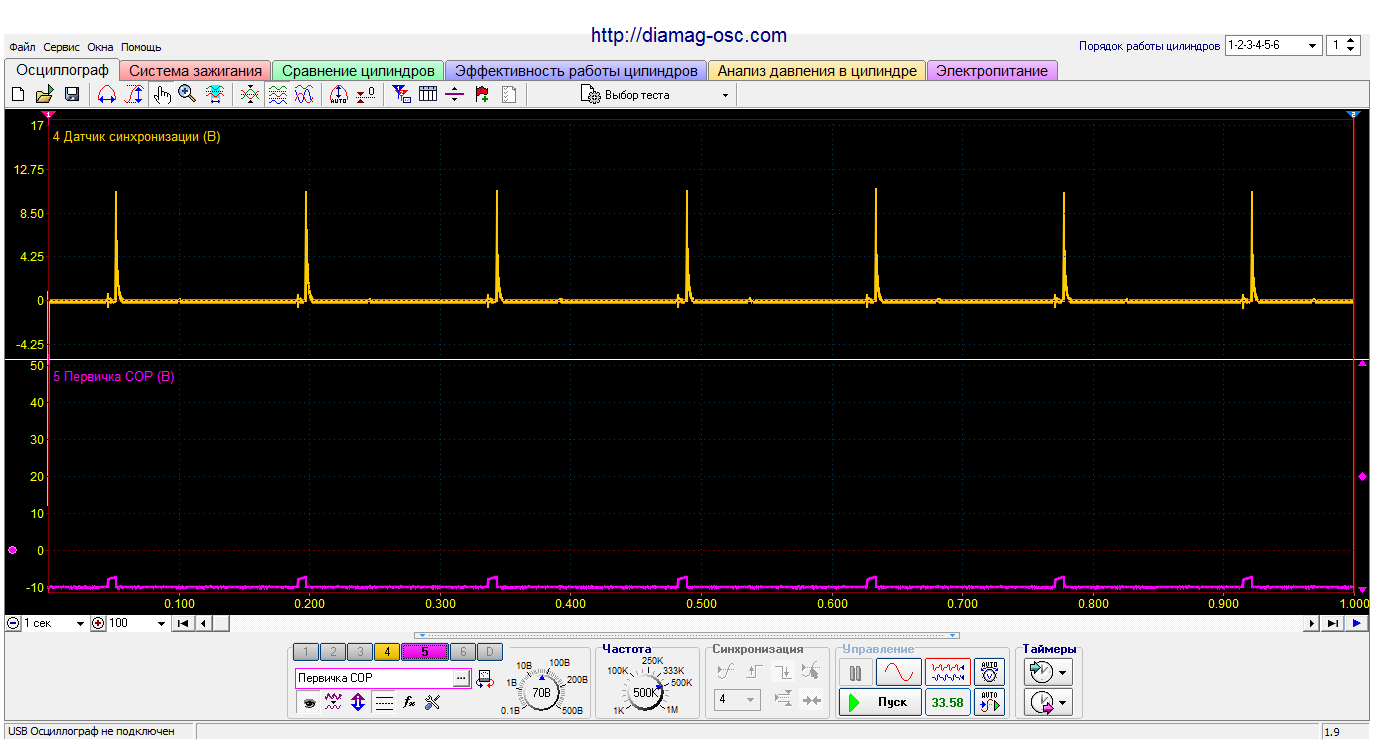Toggle yellow channel 4 button
Viewport: 1382px width, 744px height.
(386, 652)
